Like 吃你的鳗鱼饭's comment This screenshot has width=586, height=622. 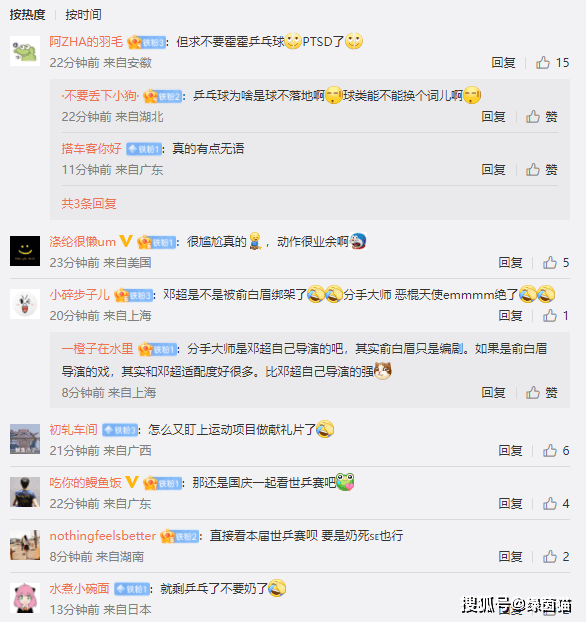click(556, 504)
